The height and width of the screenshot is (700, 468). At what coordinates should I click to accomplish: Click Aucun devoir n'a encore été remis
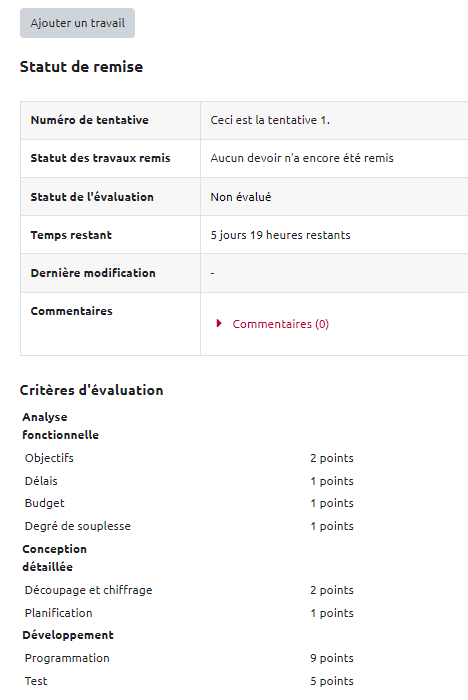coord(302,158)
